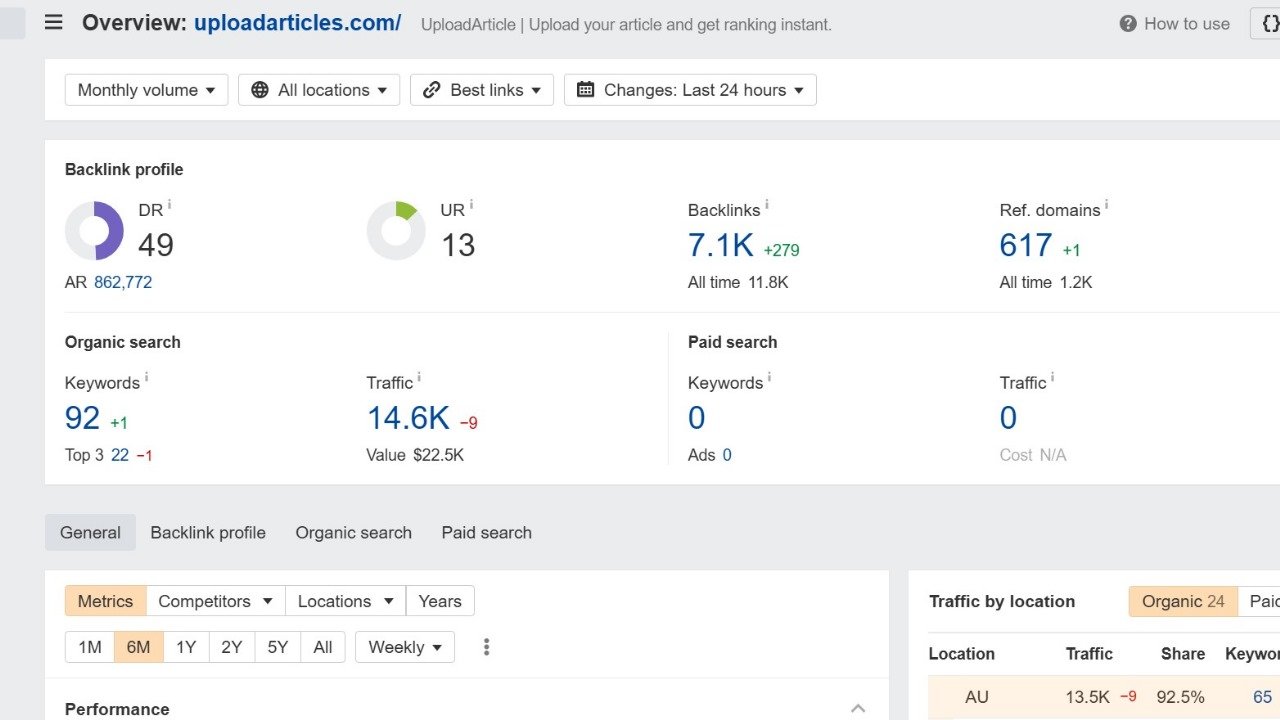The image size is (1280, 720).
Task: Open the Weekly interval dropdown
Action: (x=405, y=647)
